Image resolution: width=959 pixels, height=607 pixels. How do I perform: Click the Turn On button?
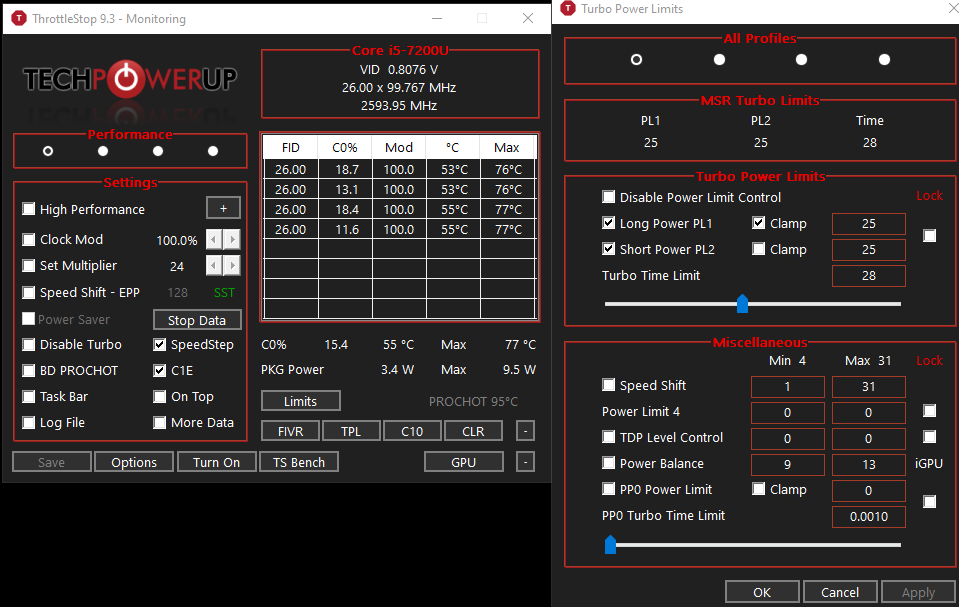(x=217, y=462)
